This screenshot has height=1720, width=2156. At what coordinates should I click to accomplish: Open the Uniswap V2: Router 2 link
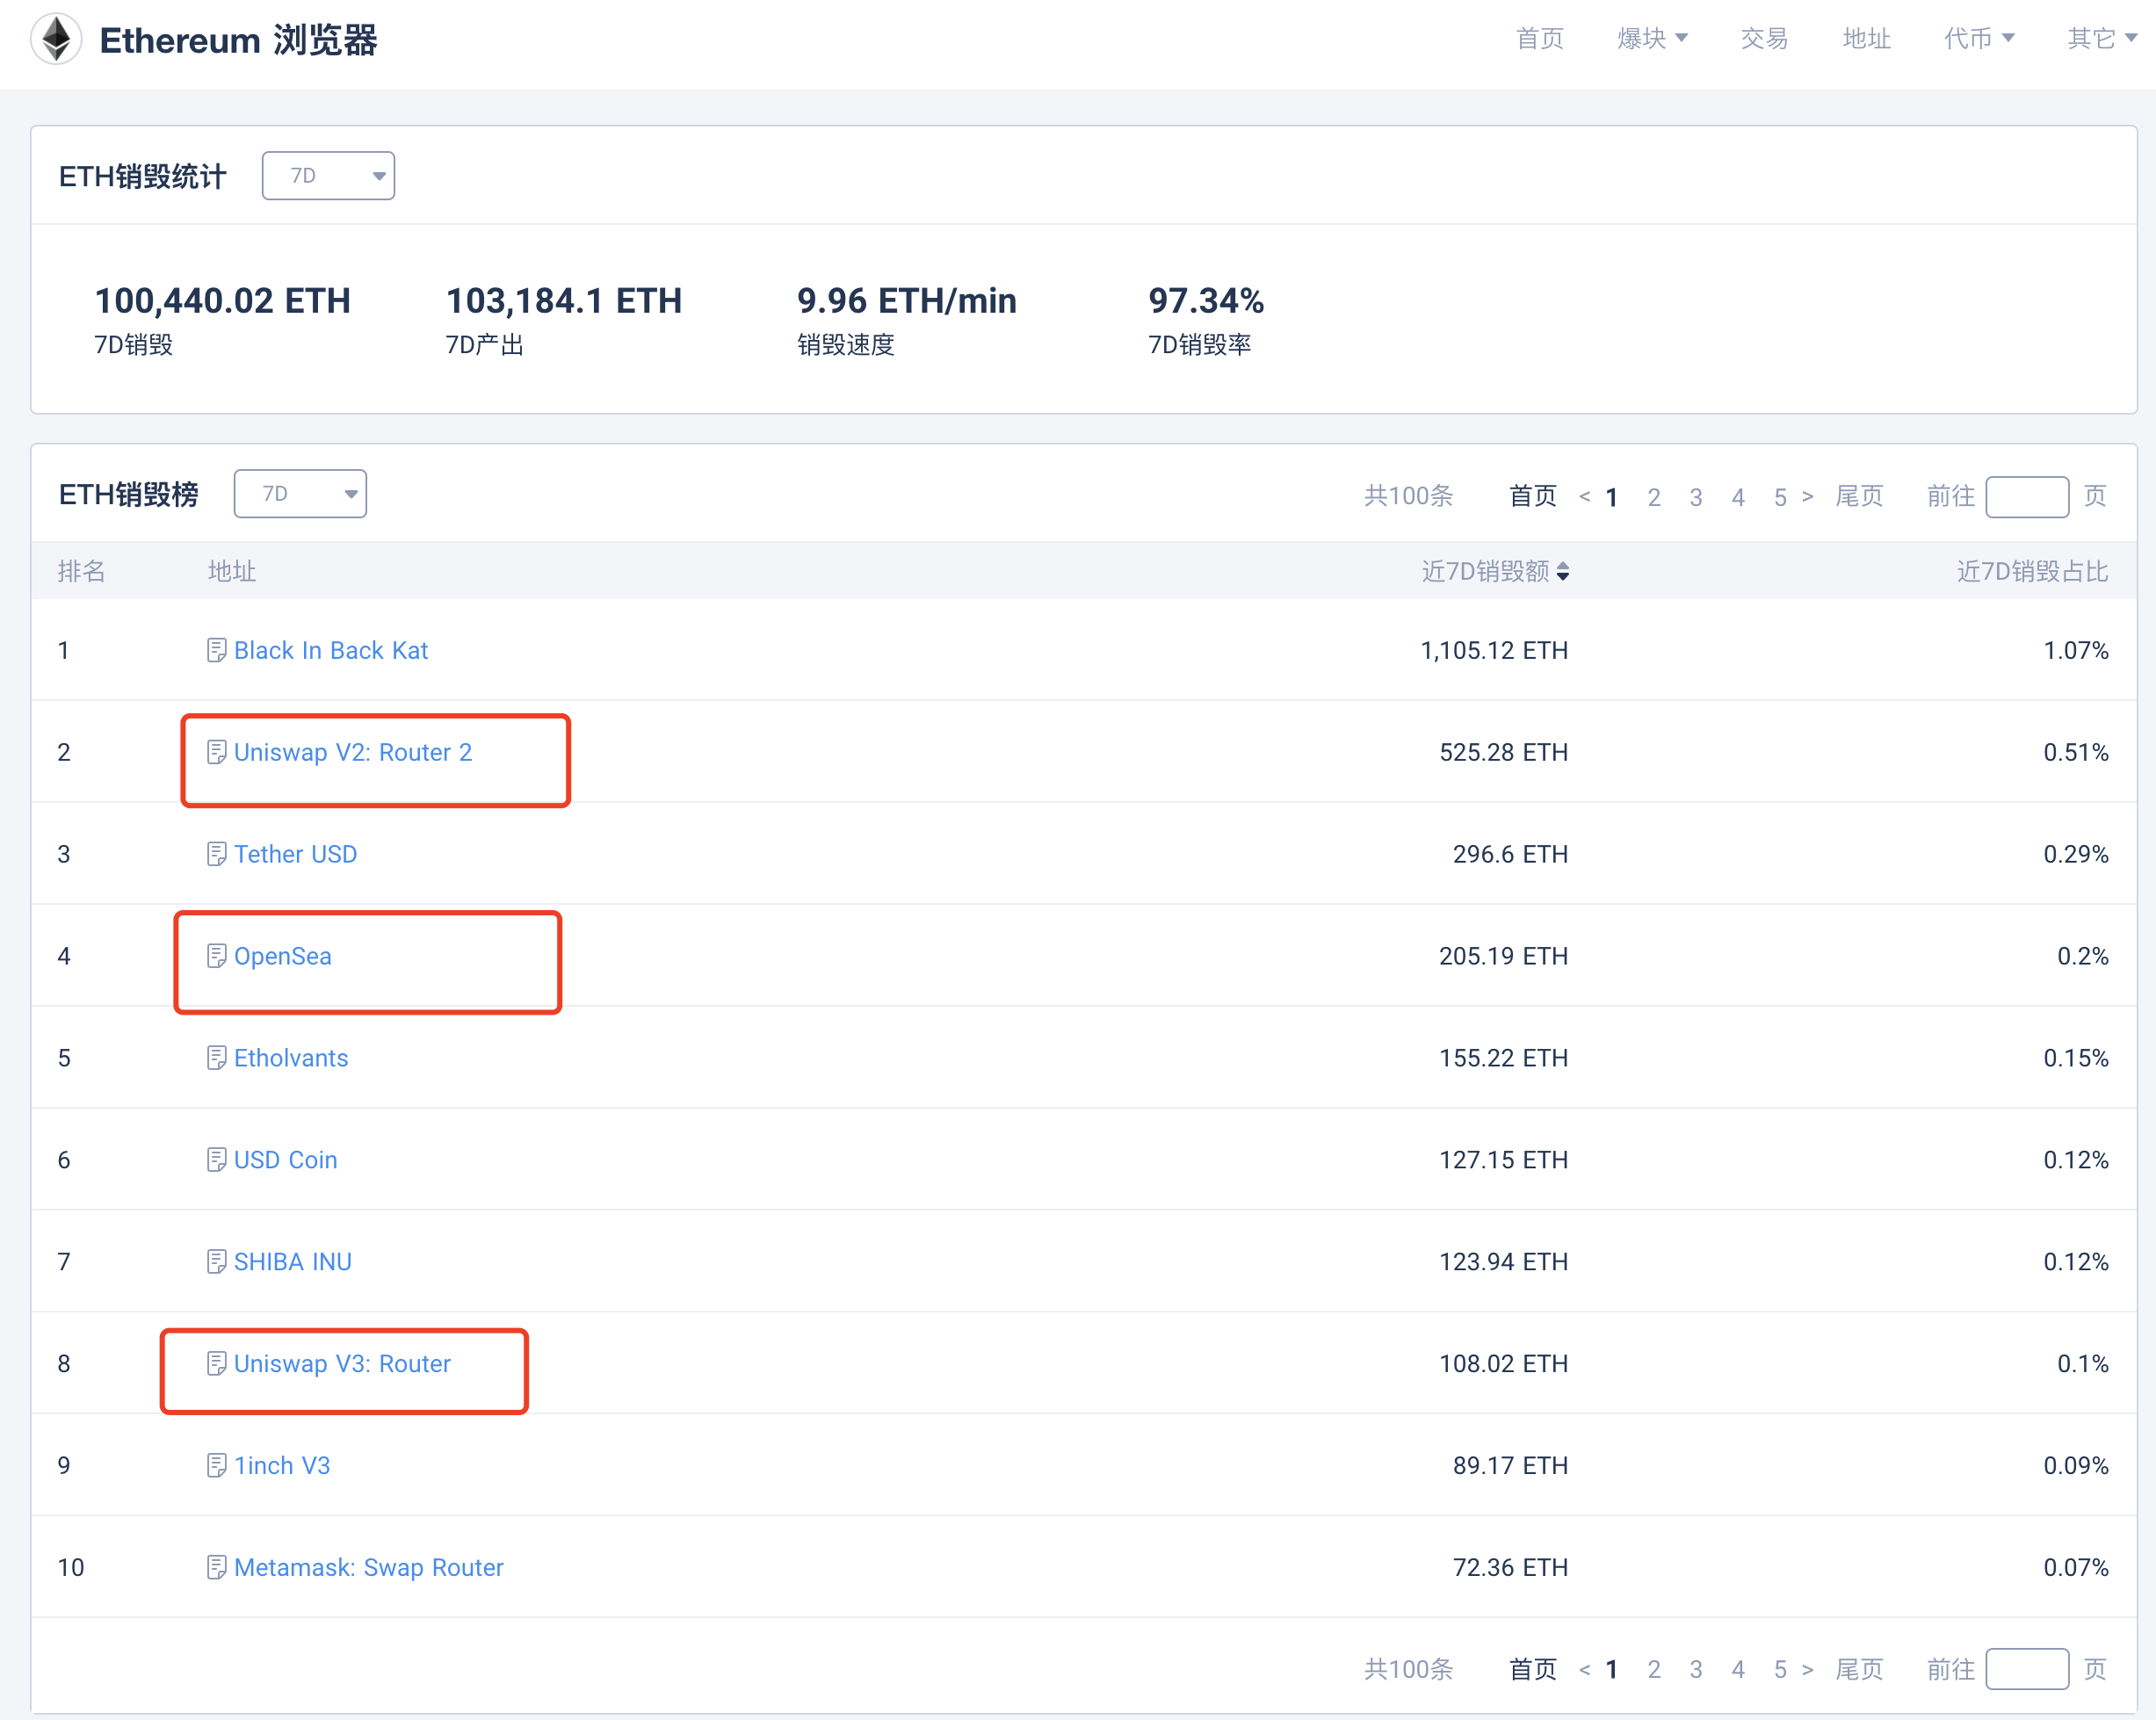coord(353,753)
